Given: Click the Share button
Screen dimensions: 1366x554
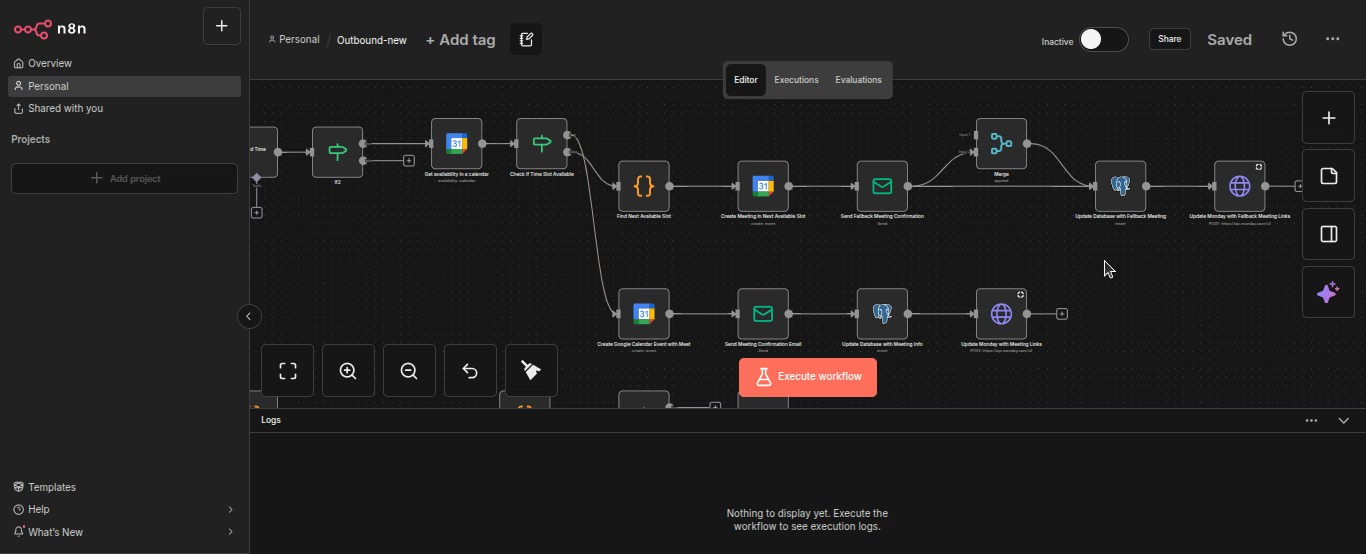Looking at the screenshot, I should coord(1170,39).
